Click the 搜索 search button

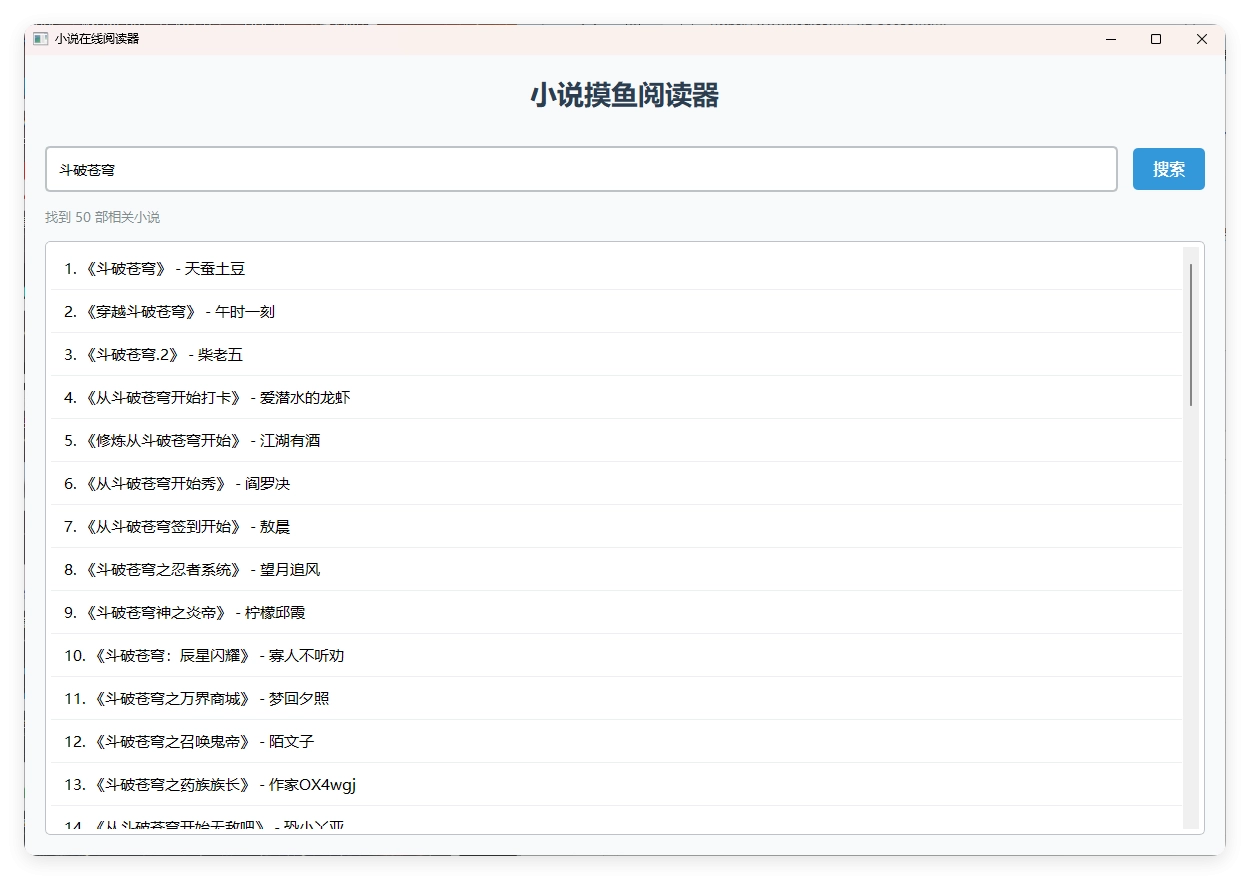coord(1168,168)
